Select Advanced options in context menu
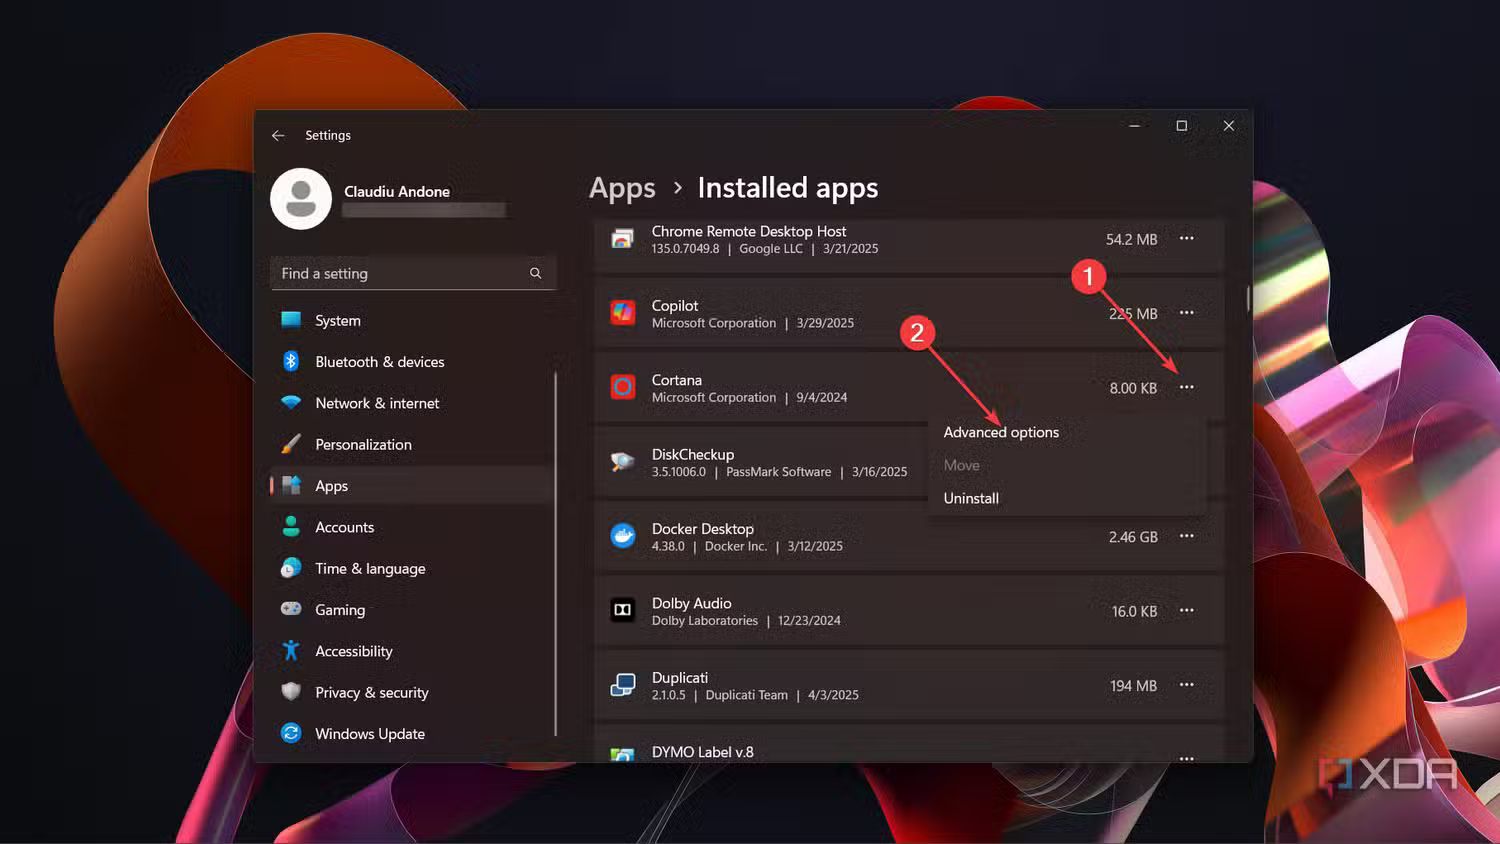 pos(1001,432)
